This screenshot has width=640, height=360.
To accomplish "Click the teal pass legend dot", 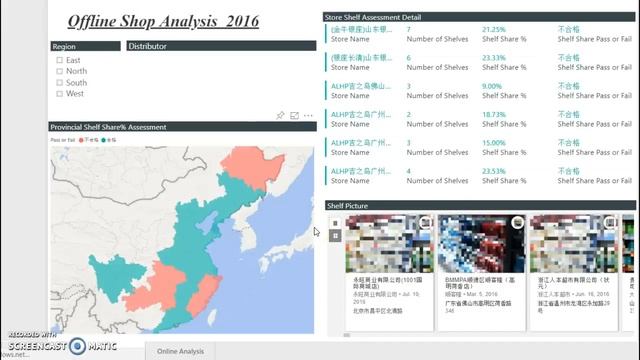I will pyautogui.click(x=104, y=140).
